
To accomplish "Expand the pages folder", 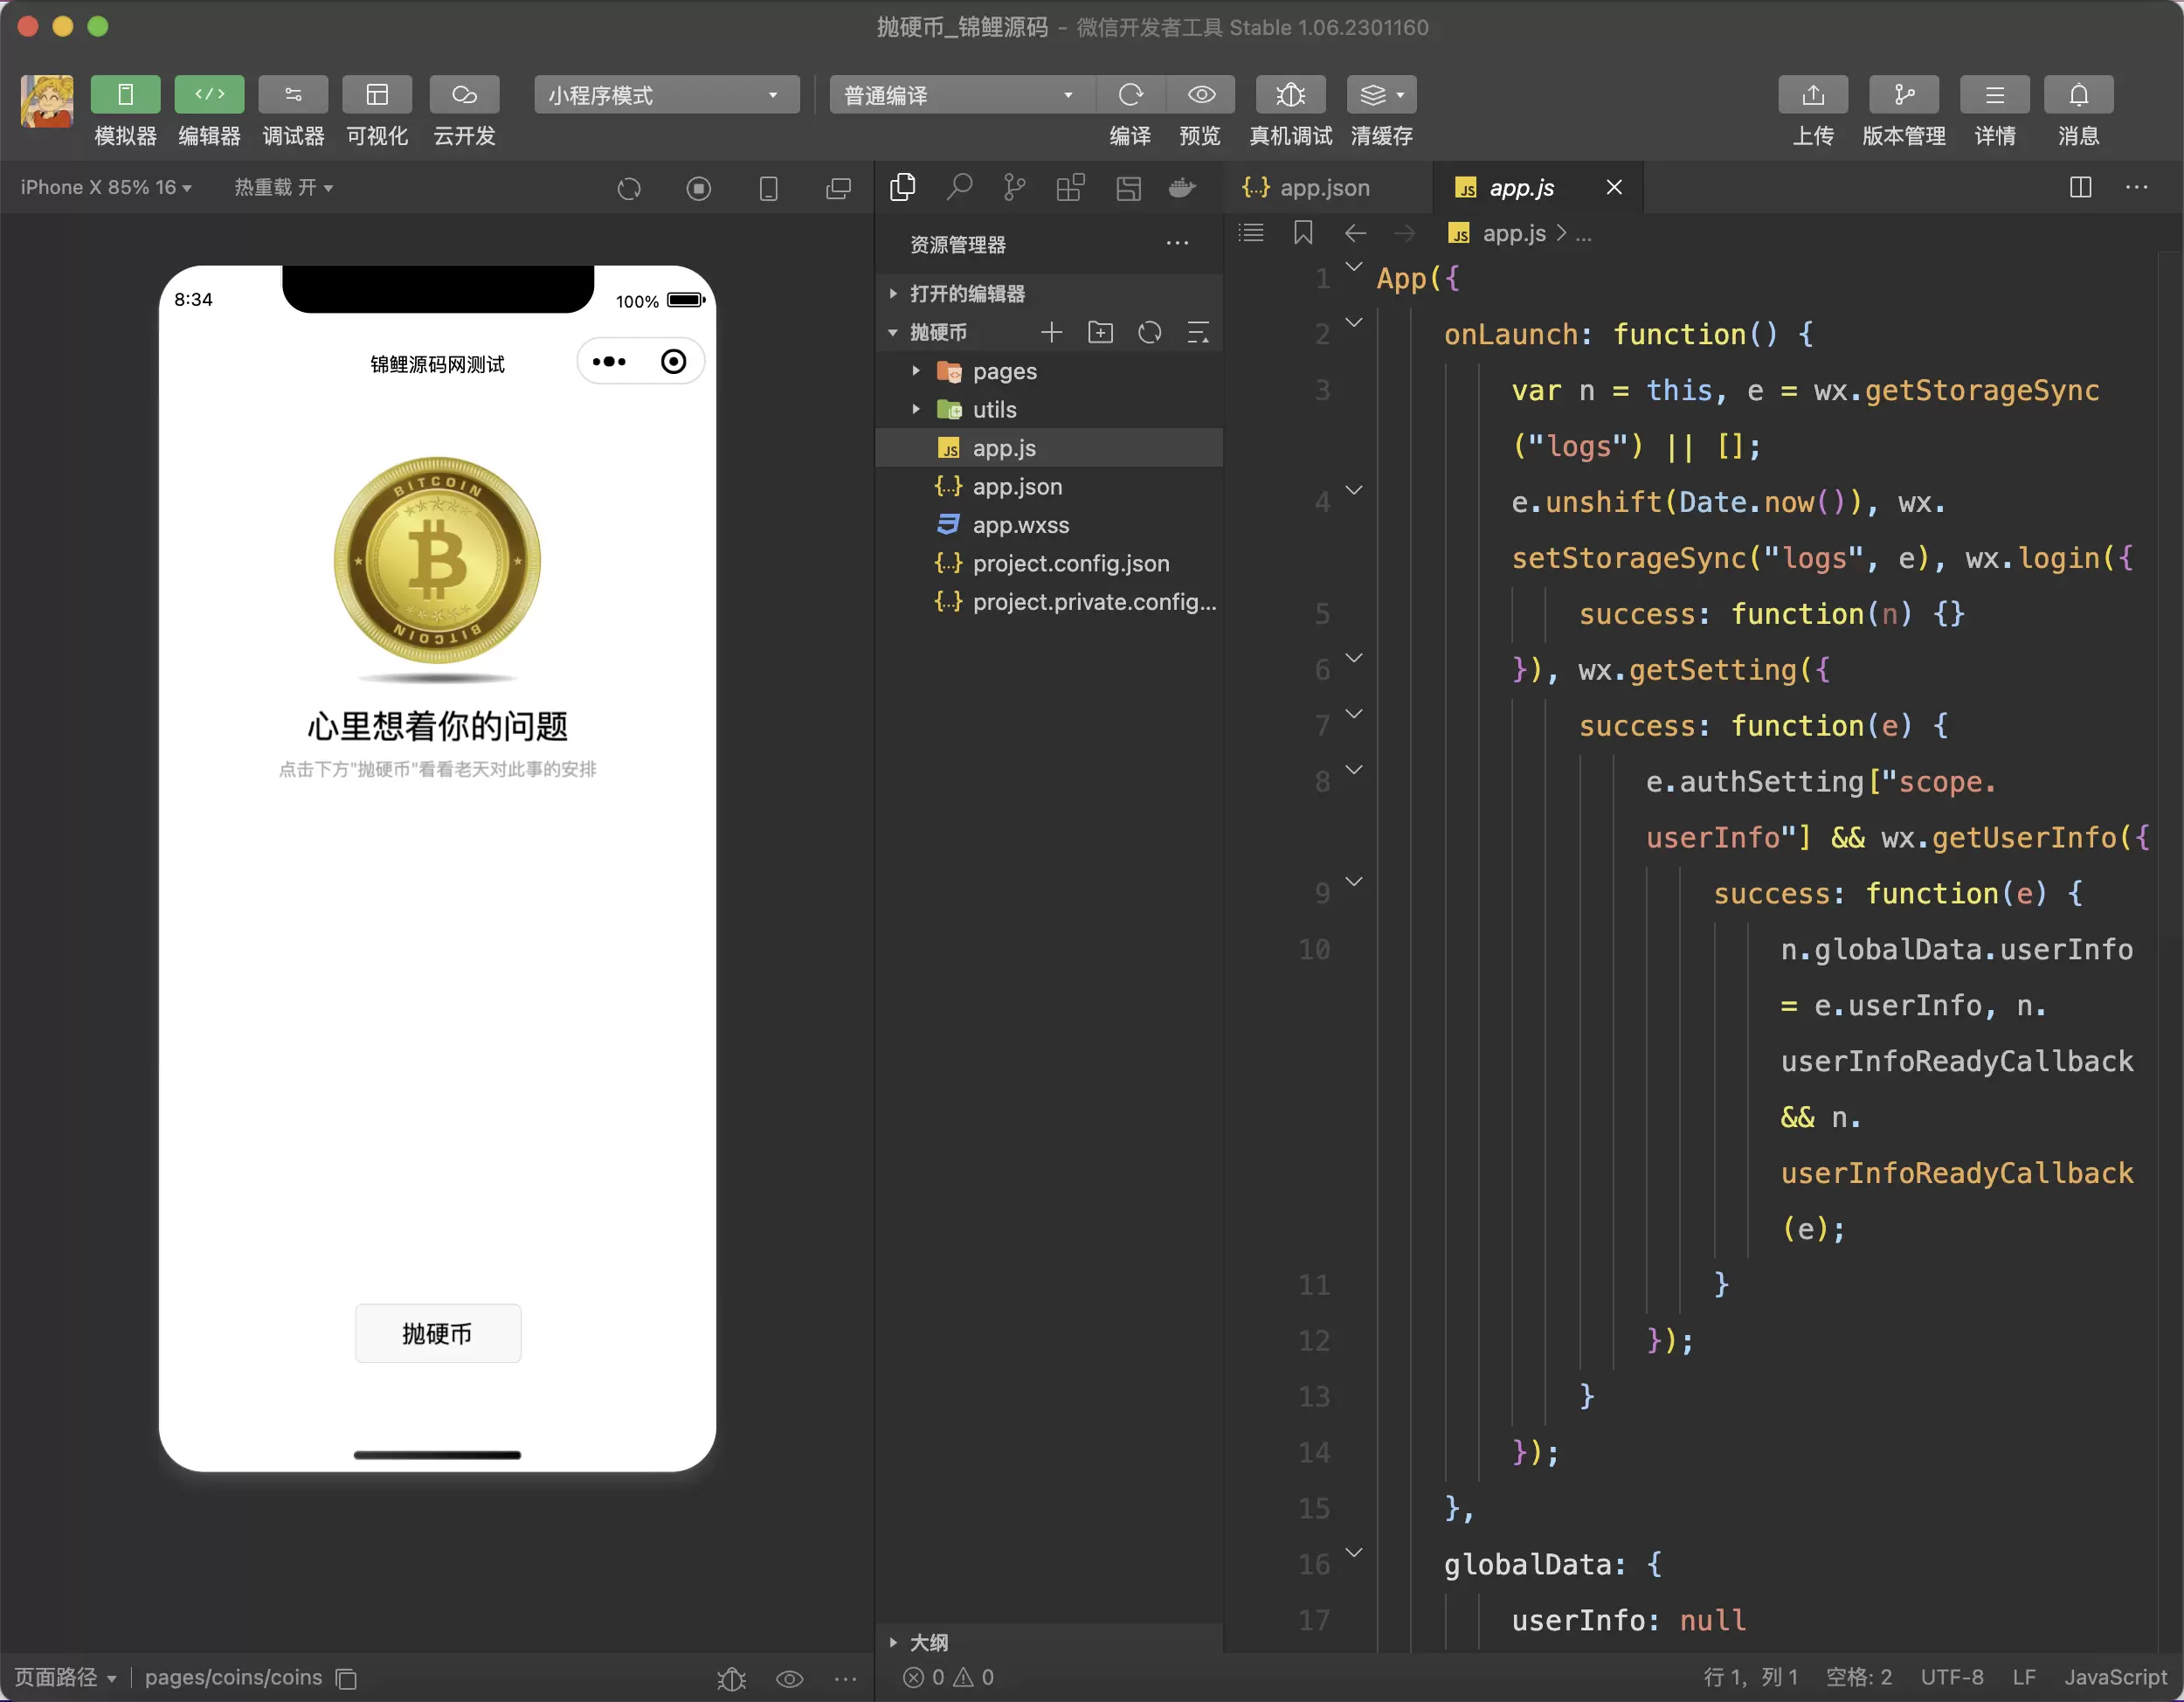I will pyautogui.click(x=1049, y=371).
